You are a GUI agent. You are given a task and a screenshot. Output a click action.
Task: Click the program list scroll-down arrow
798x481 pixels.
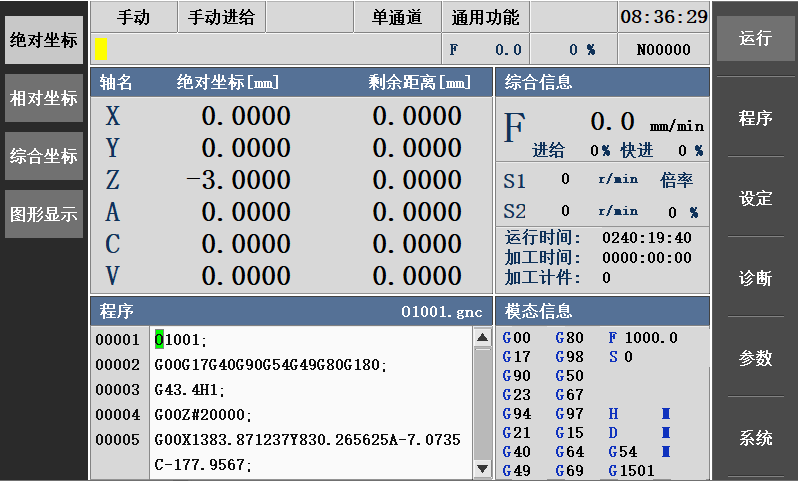482,468
